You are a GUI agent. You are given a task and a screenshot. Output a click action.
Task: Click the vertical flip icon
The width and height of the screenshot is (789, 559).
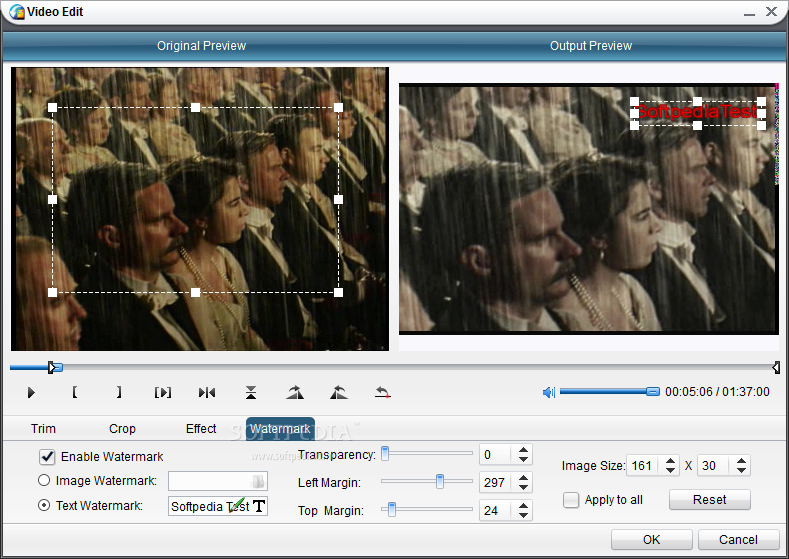pos(251,392)
